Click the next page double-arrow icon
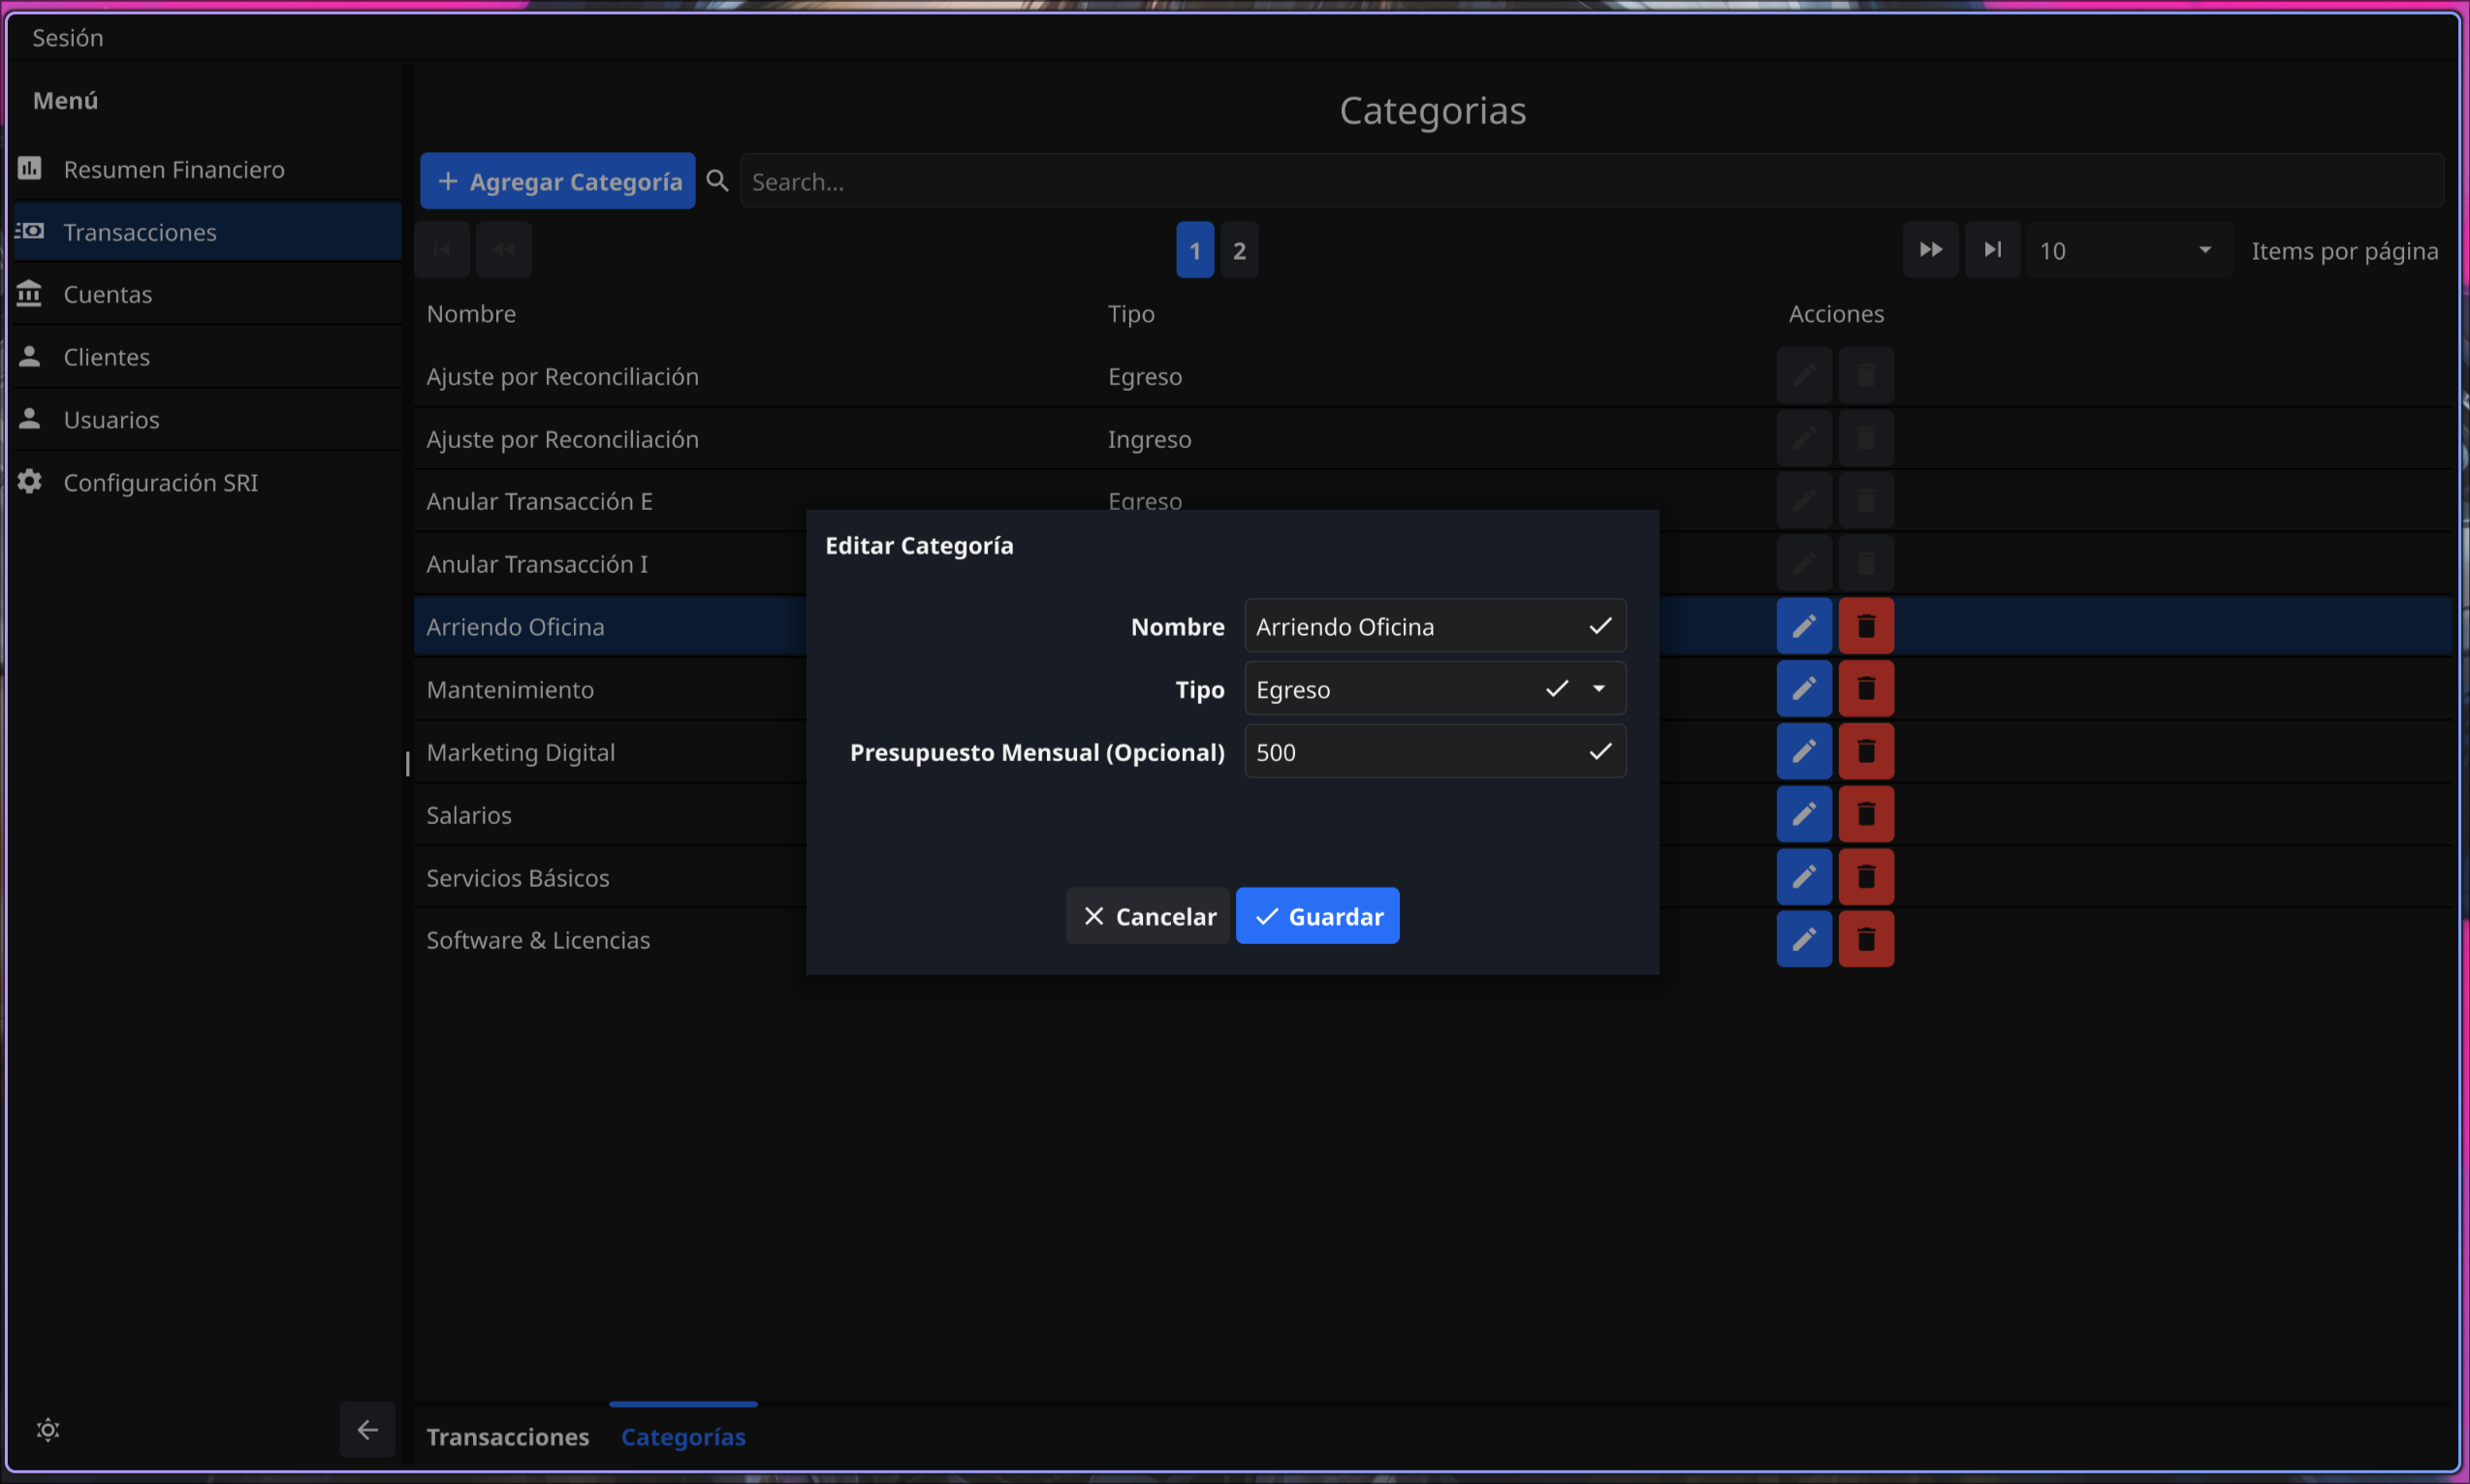 (x=1930, y=250)
